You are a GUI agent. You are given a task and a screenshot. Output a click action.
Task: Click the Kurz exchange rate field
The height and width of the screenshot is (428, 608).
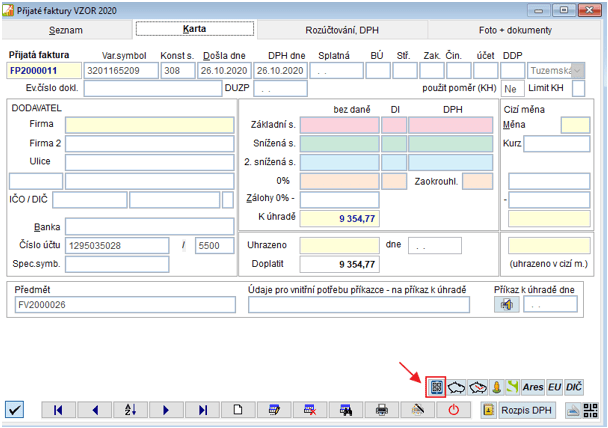[557, 143]
